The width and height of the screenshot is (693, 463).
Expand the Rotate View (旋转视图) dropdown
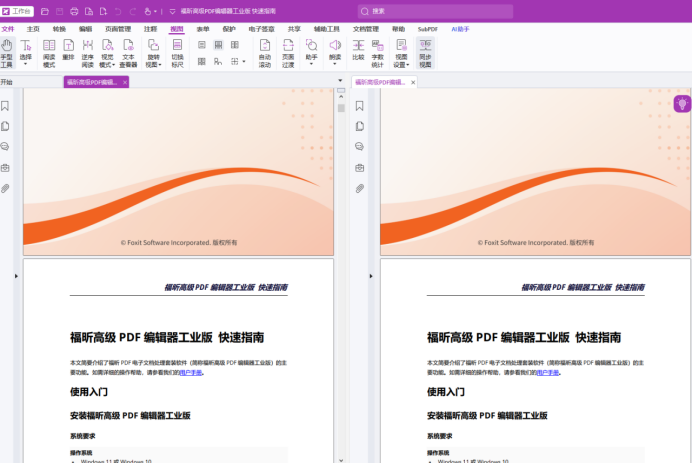pyautogui.click(x=153, y=53)
